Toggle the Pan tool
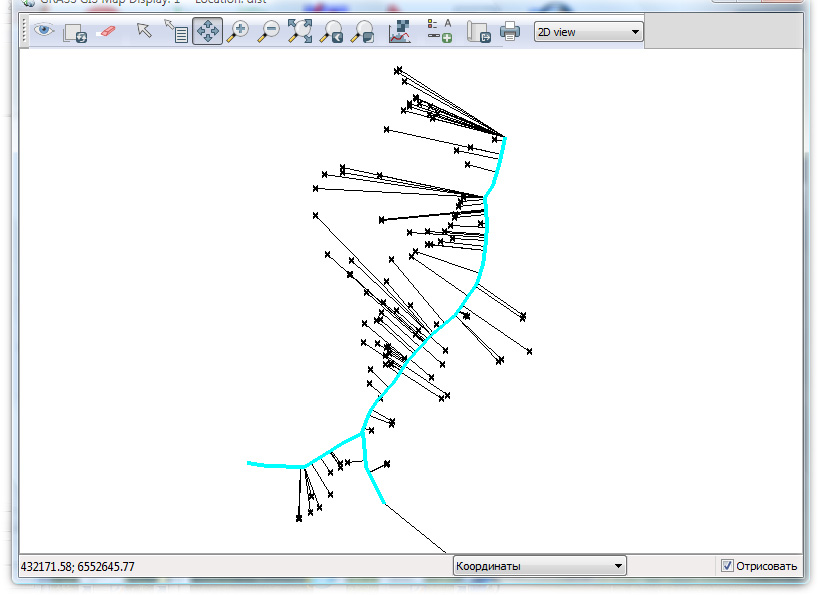Screen dimensions: 818x595 tap(208, 31)
